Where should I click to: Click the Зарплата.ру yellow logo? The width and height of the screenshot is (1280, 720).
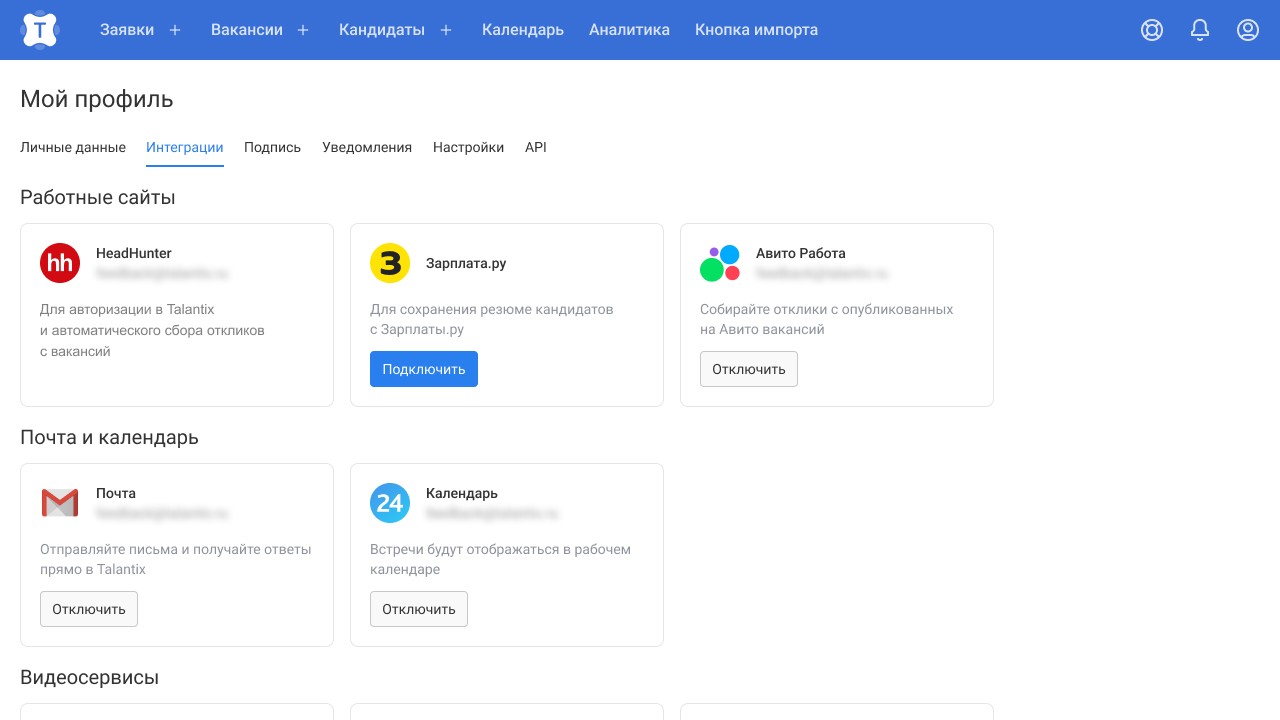[x=390, y=263]
